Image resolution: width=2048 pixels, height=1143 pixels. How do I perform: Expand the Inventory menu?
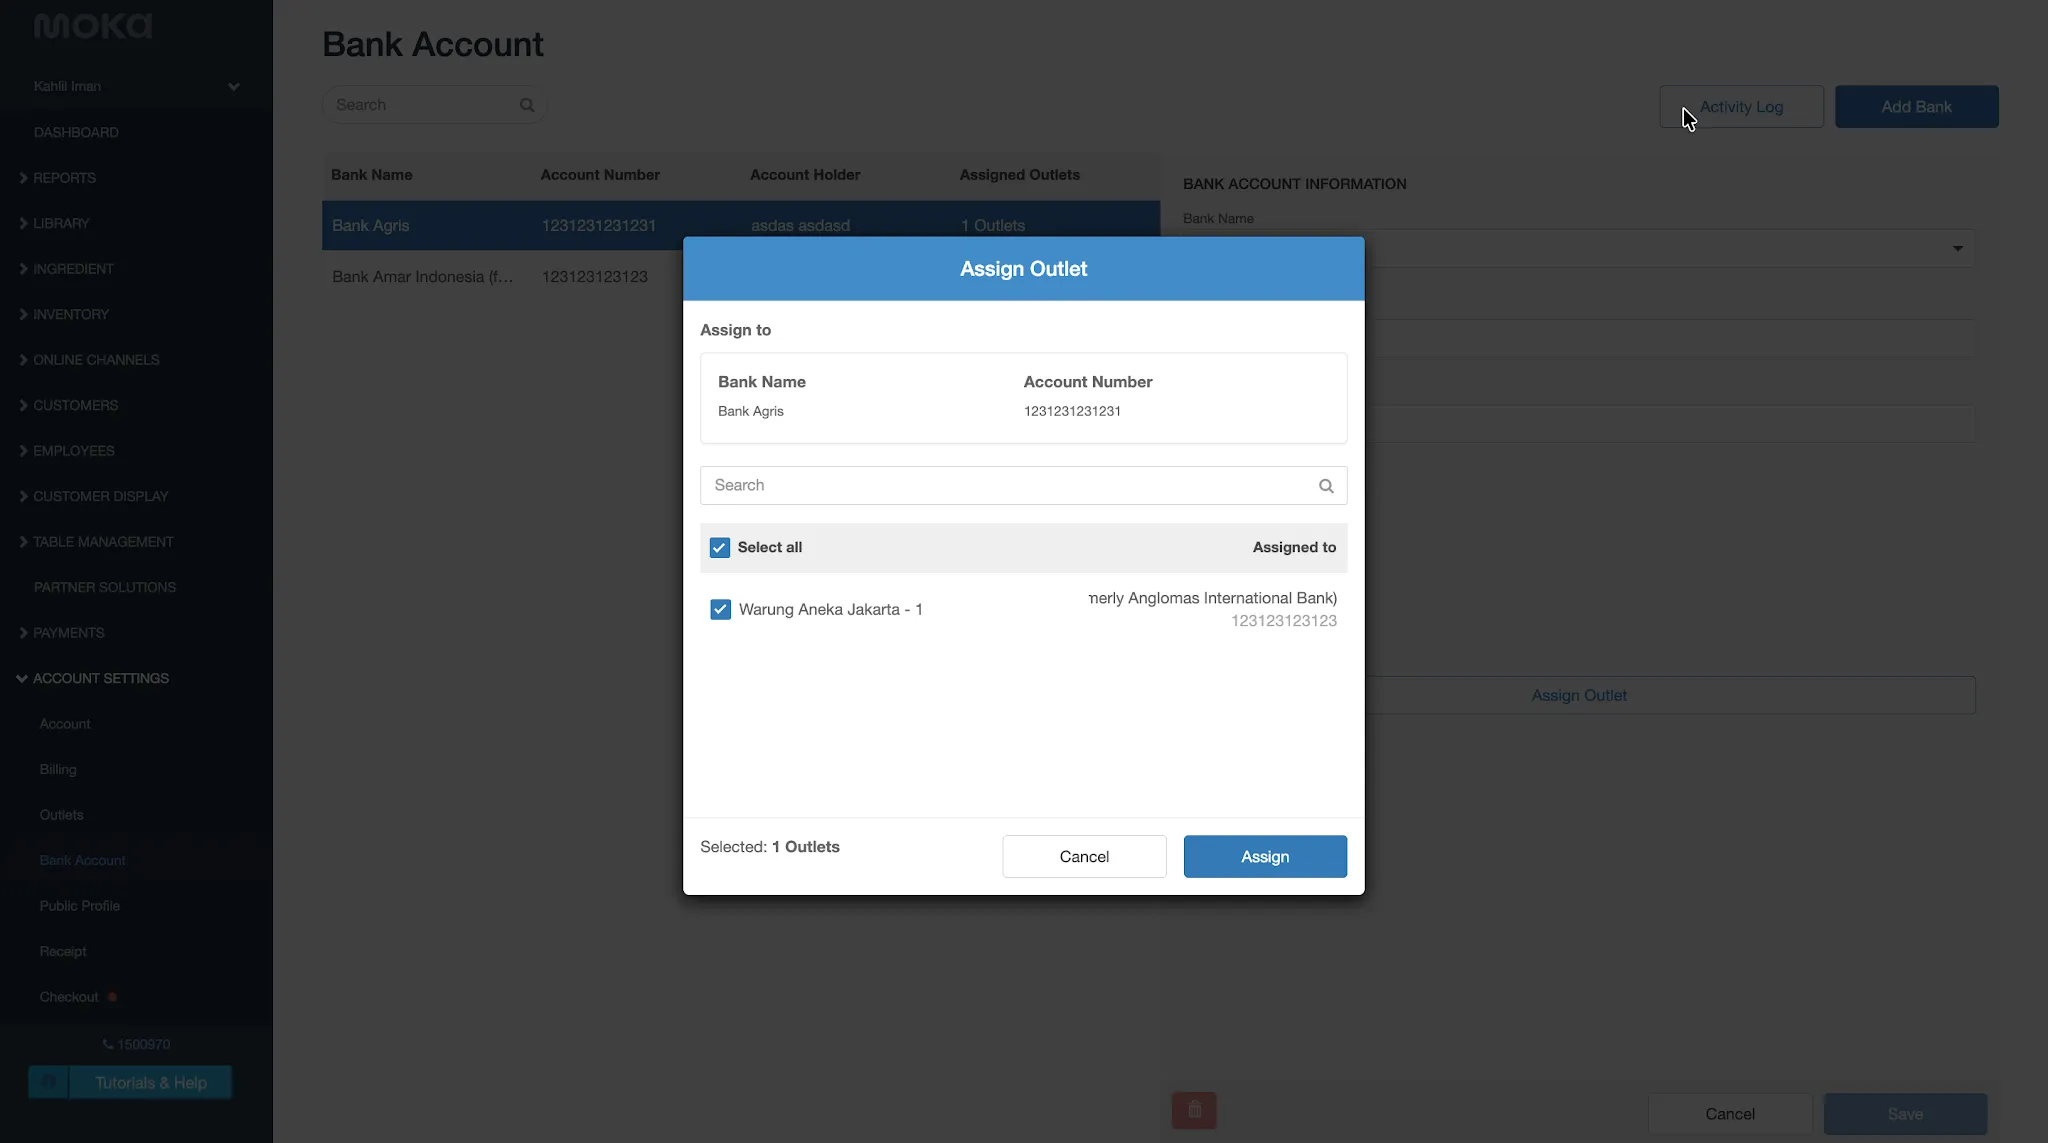64,314
